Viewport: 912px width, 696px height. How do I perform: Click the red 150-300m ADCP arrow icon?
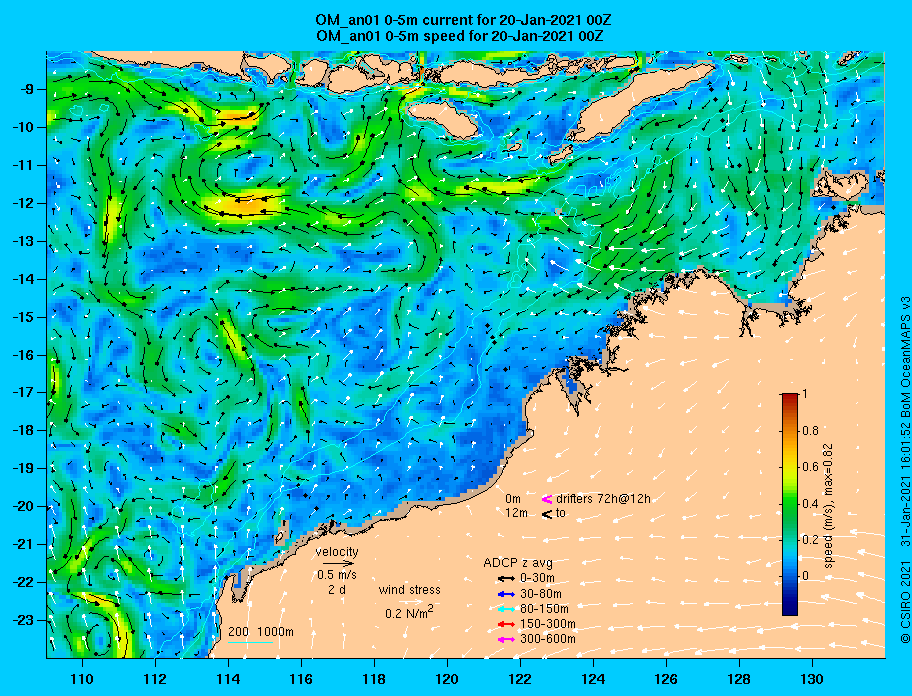pos(506,624)
